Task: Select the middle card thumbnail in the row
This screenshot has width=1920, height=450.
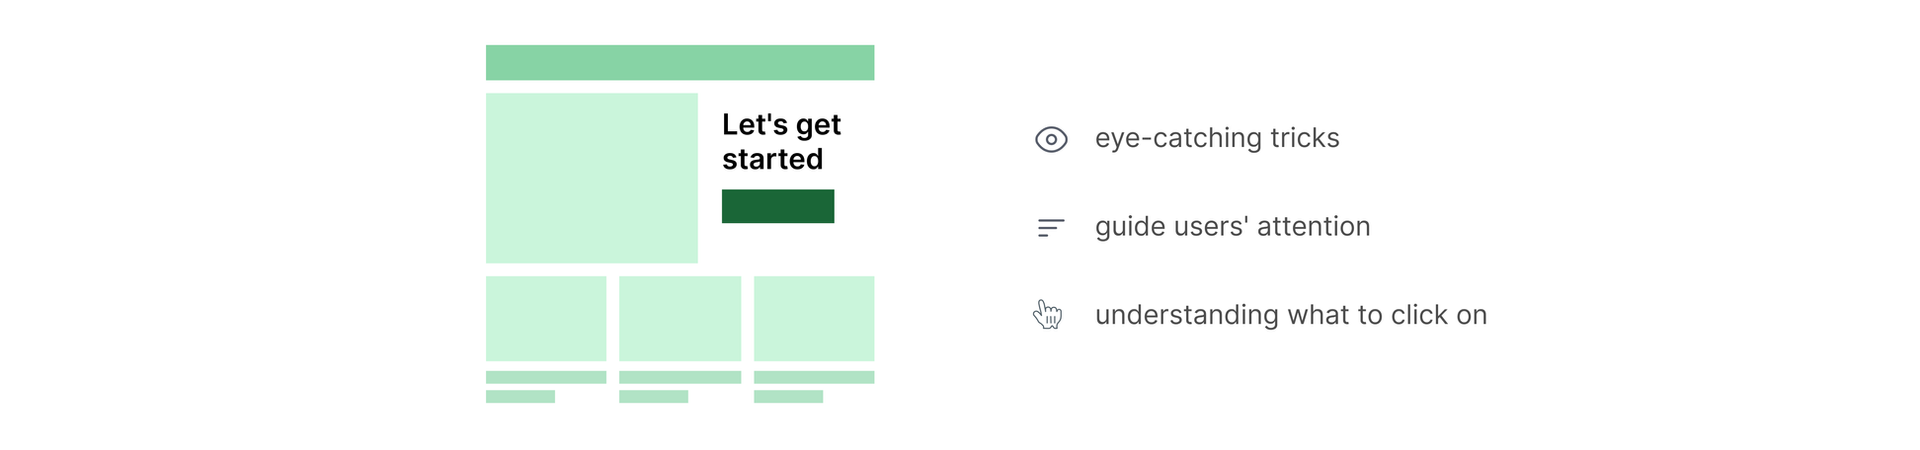Action: coord(680,318)
